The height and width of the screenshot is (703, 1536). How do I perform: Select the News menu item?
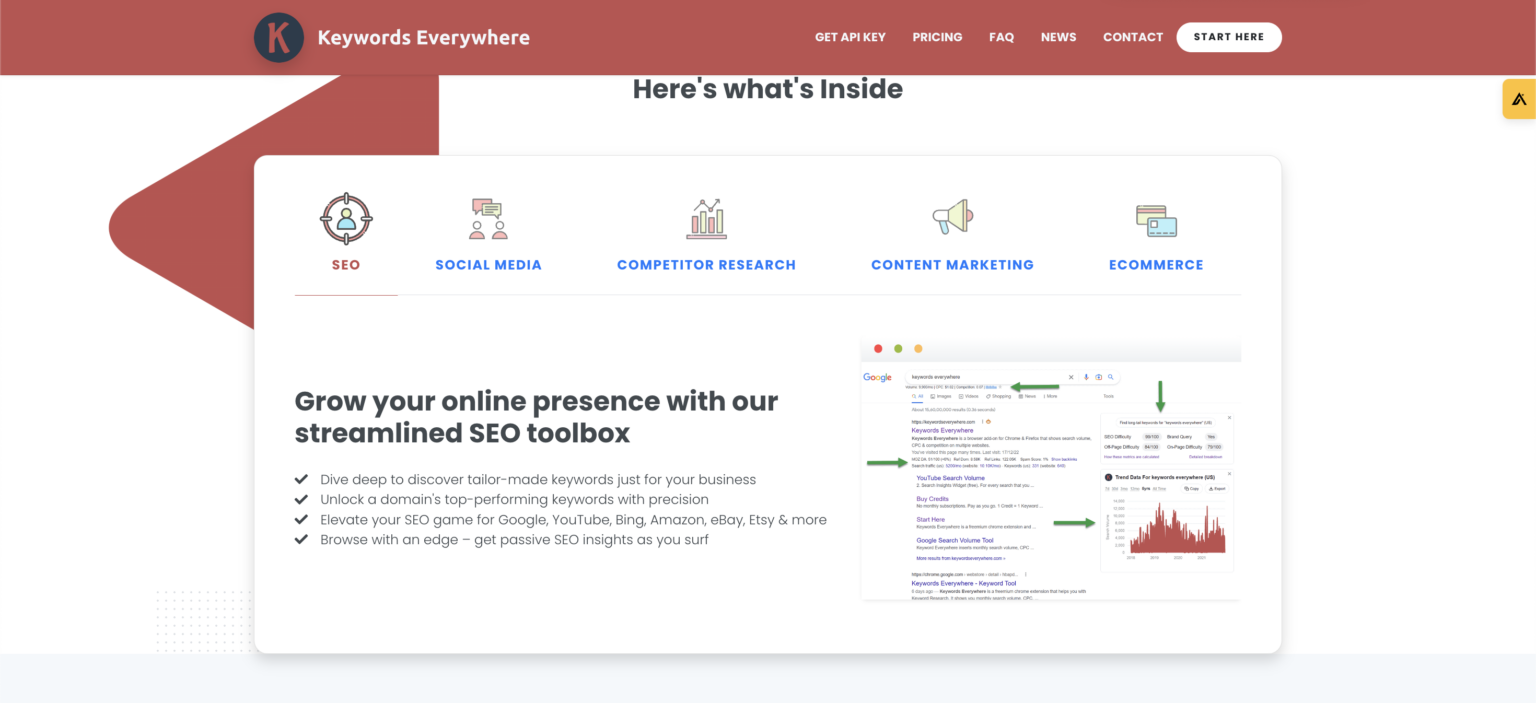(1058, 37)
